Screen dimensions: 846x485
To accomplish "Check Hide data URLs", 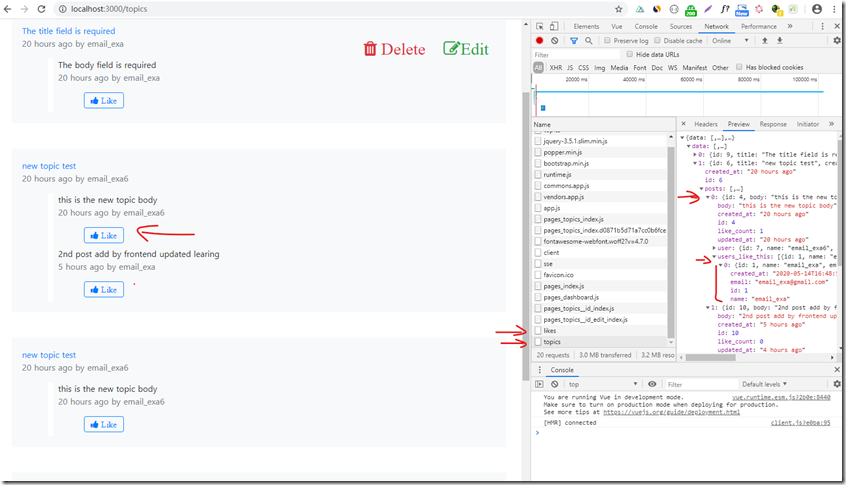I will (630, 54).
